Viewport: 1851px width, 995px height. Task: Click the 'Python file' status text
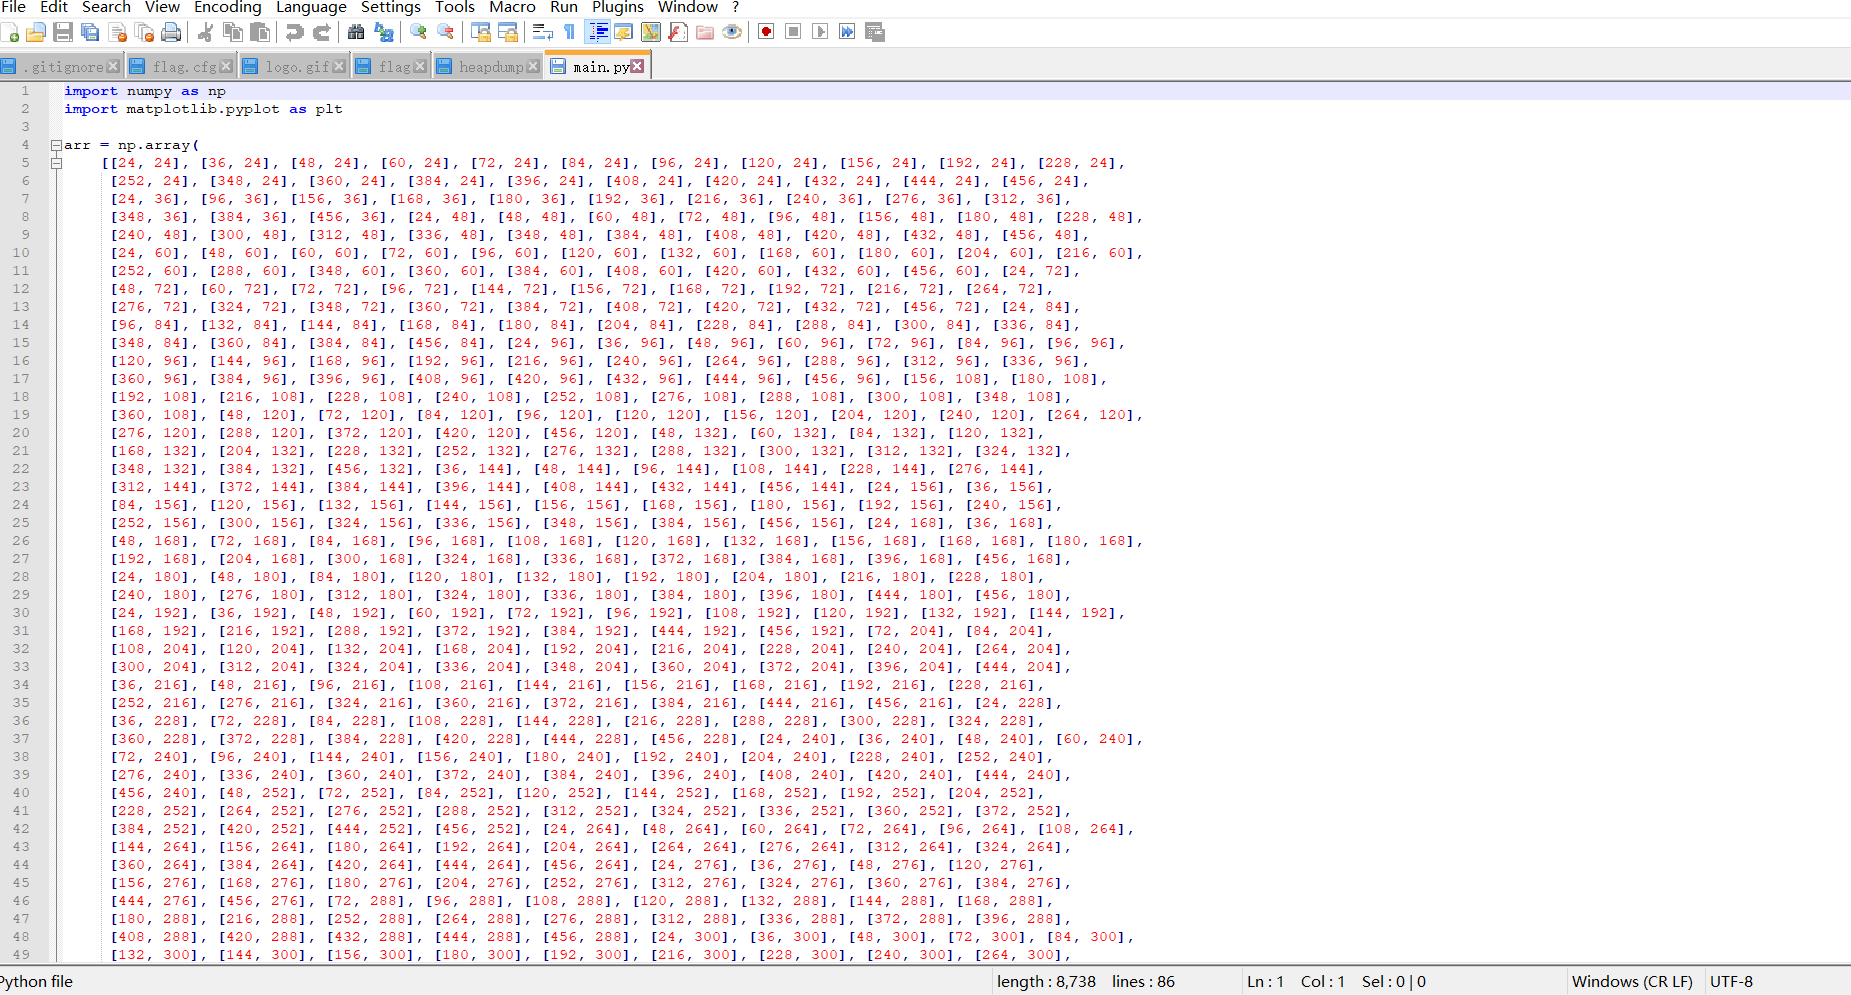pos(36,982)
